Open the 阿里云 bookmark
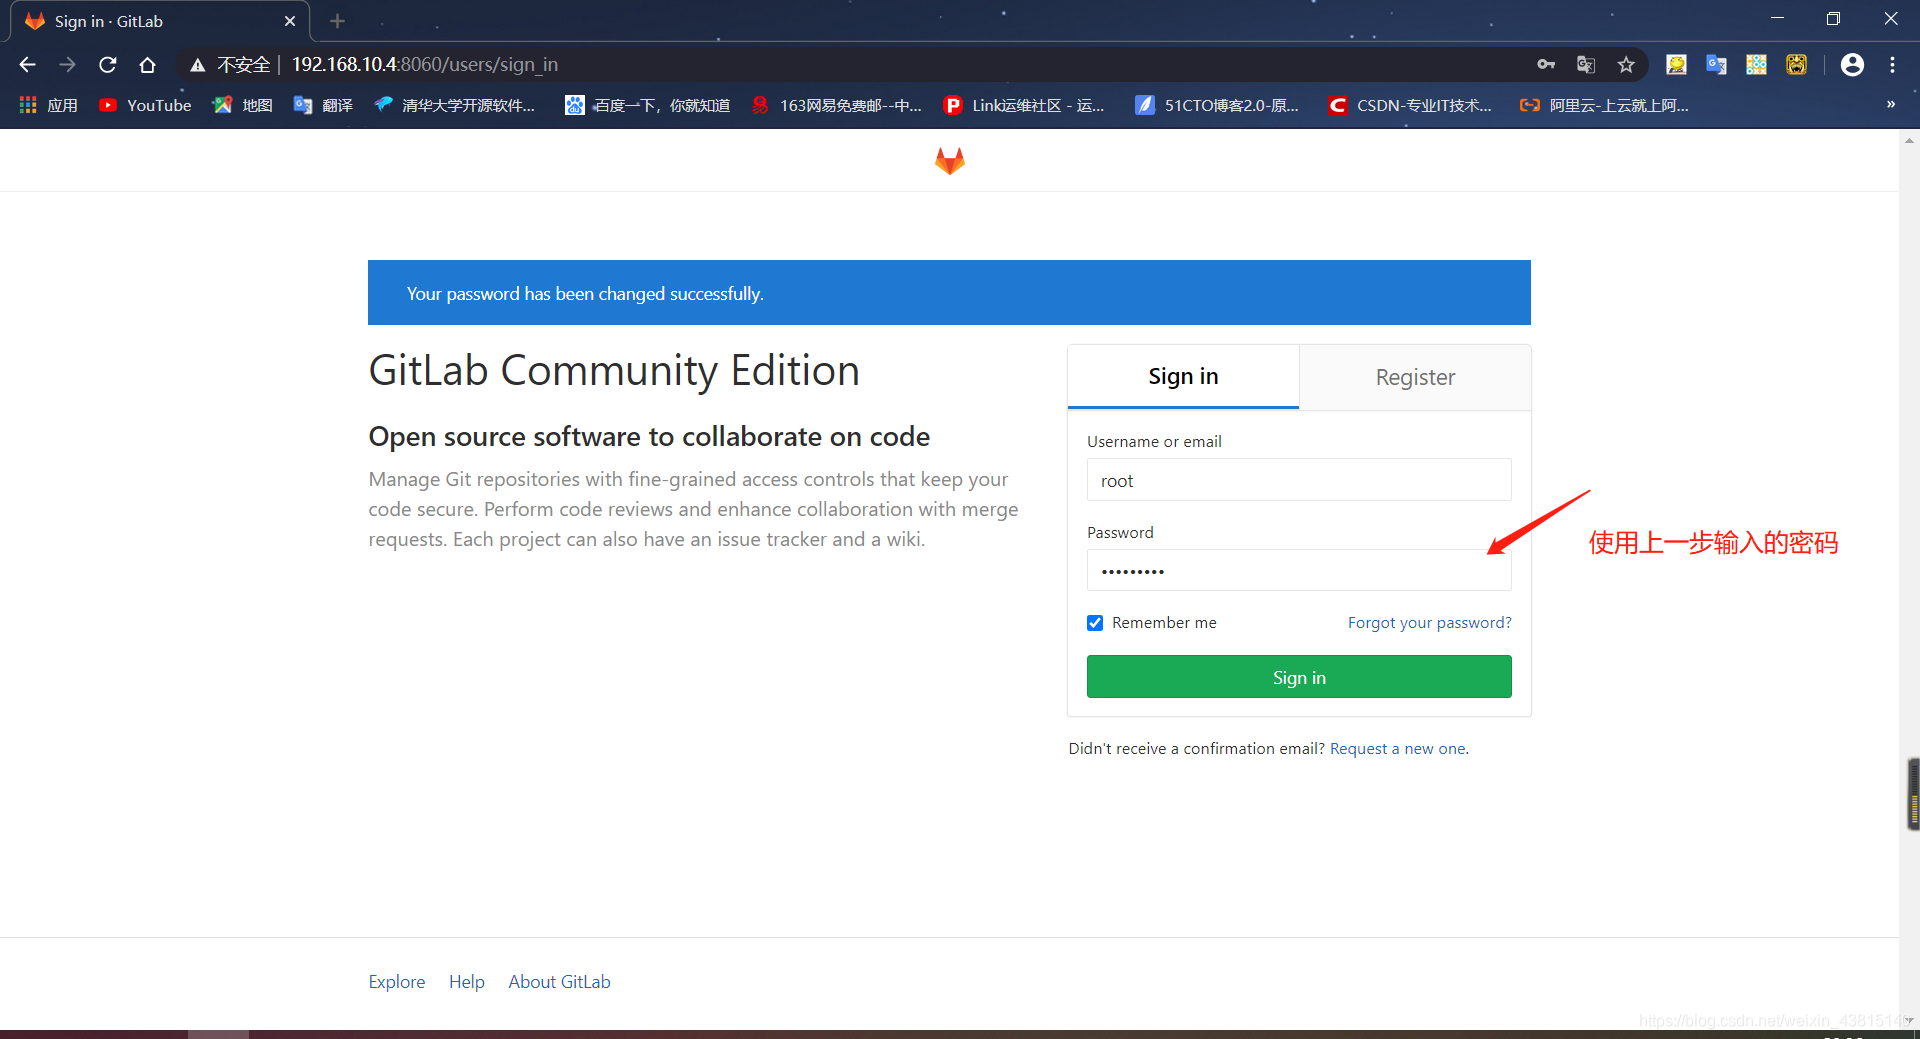 coord(1604,105)
